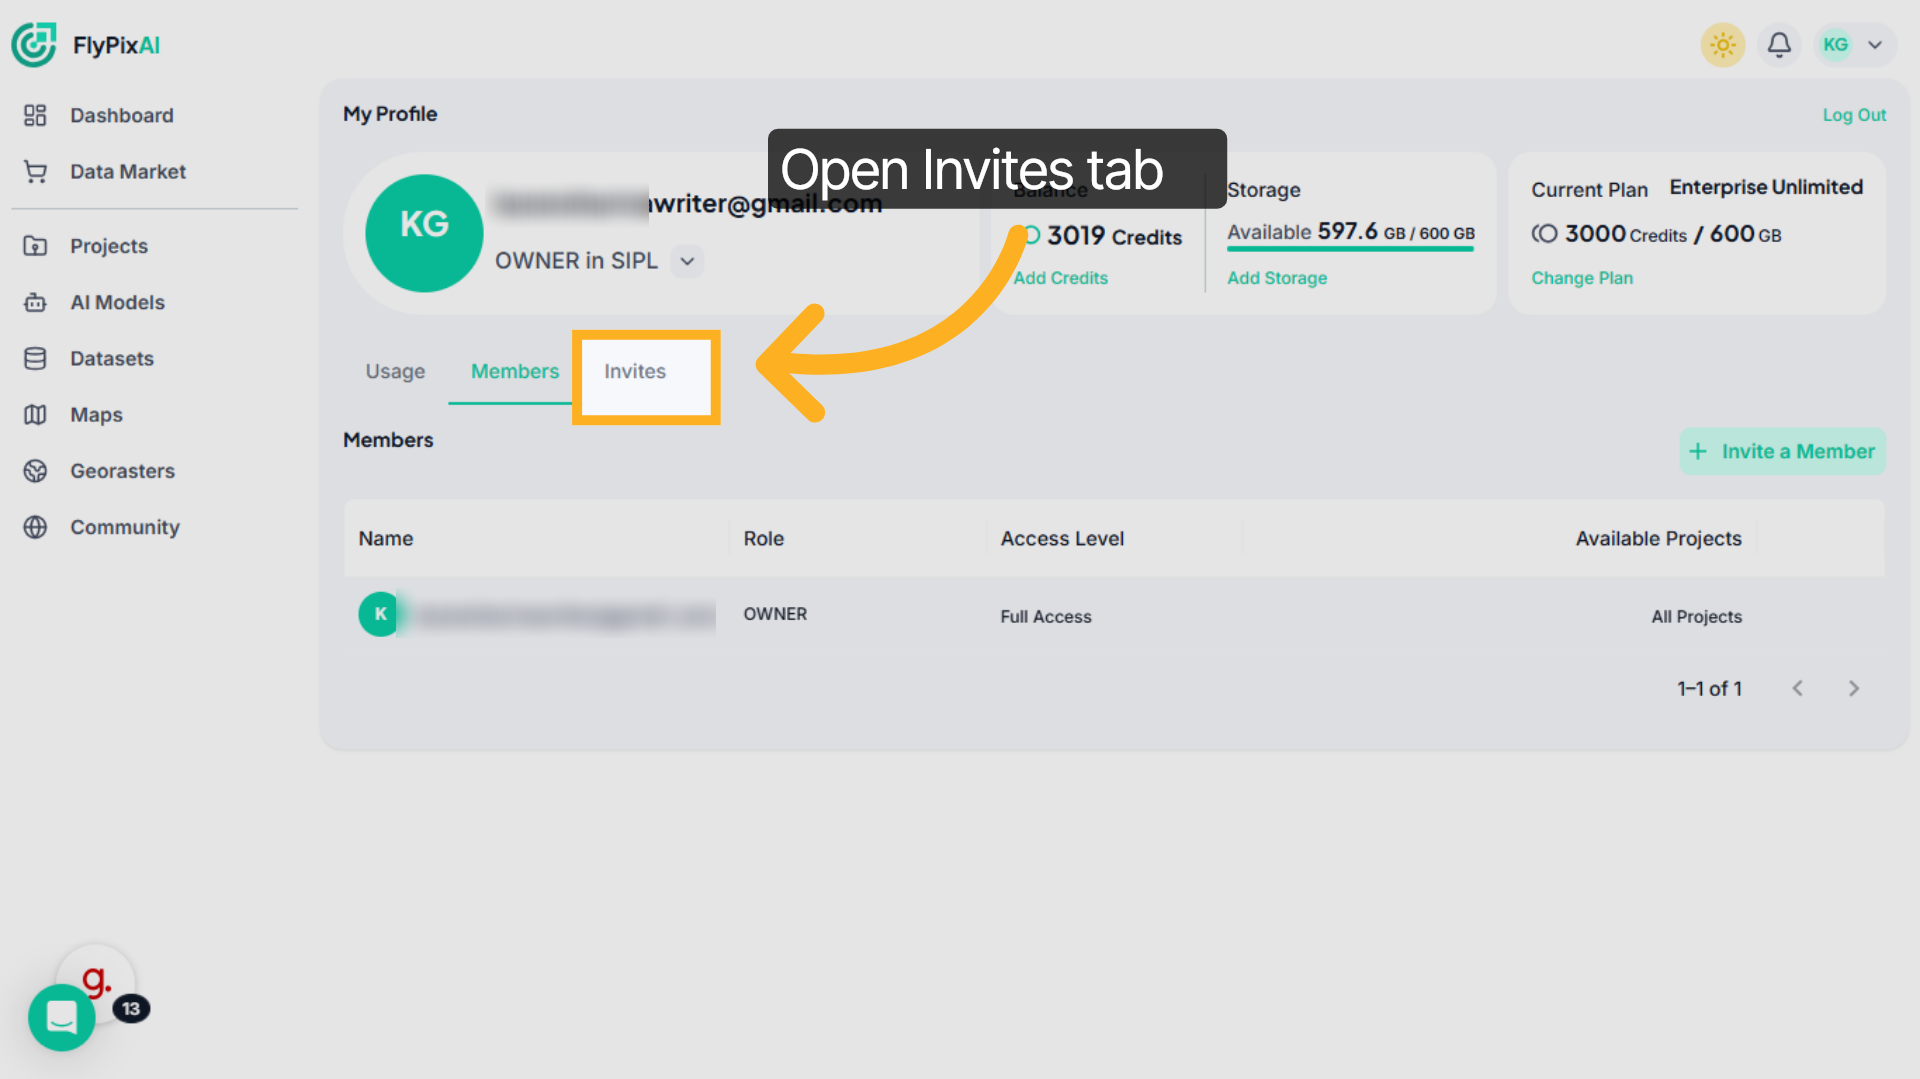Open AI Models page
Image resolution: width=1920 pixels, height=1079 pixels.
(117, 302)
